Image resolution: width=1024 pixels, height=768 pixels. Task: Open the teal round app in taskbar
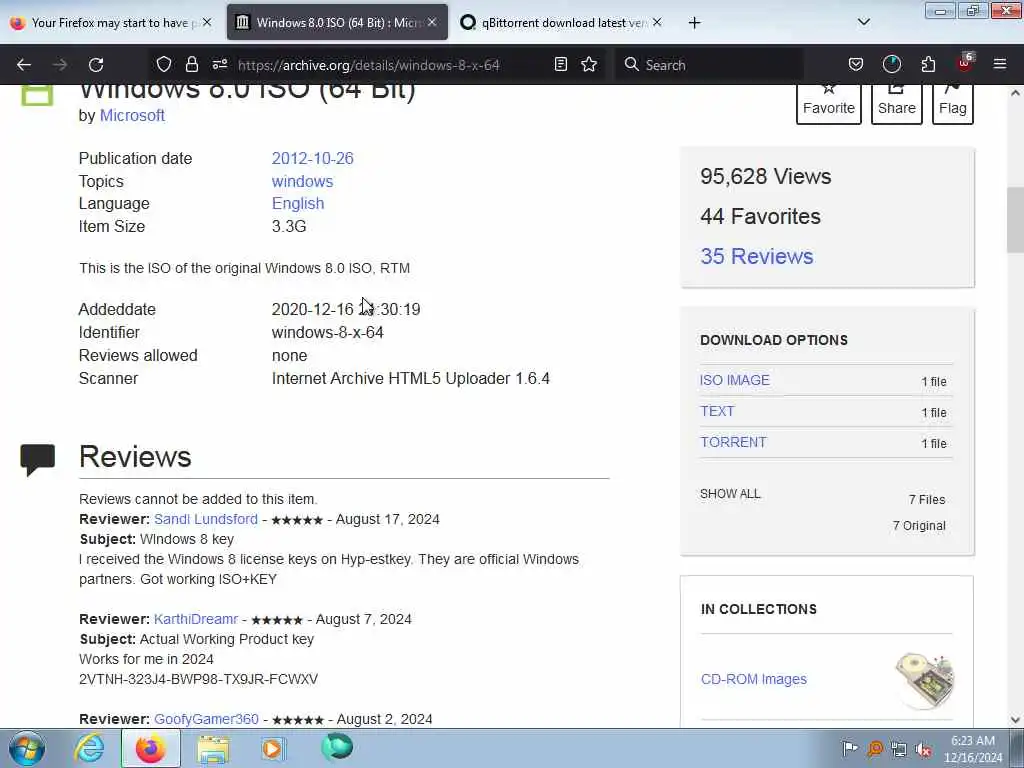(x=337, y=747)
